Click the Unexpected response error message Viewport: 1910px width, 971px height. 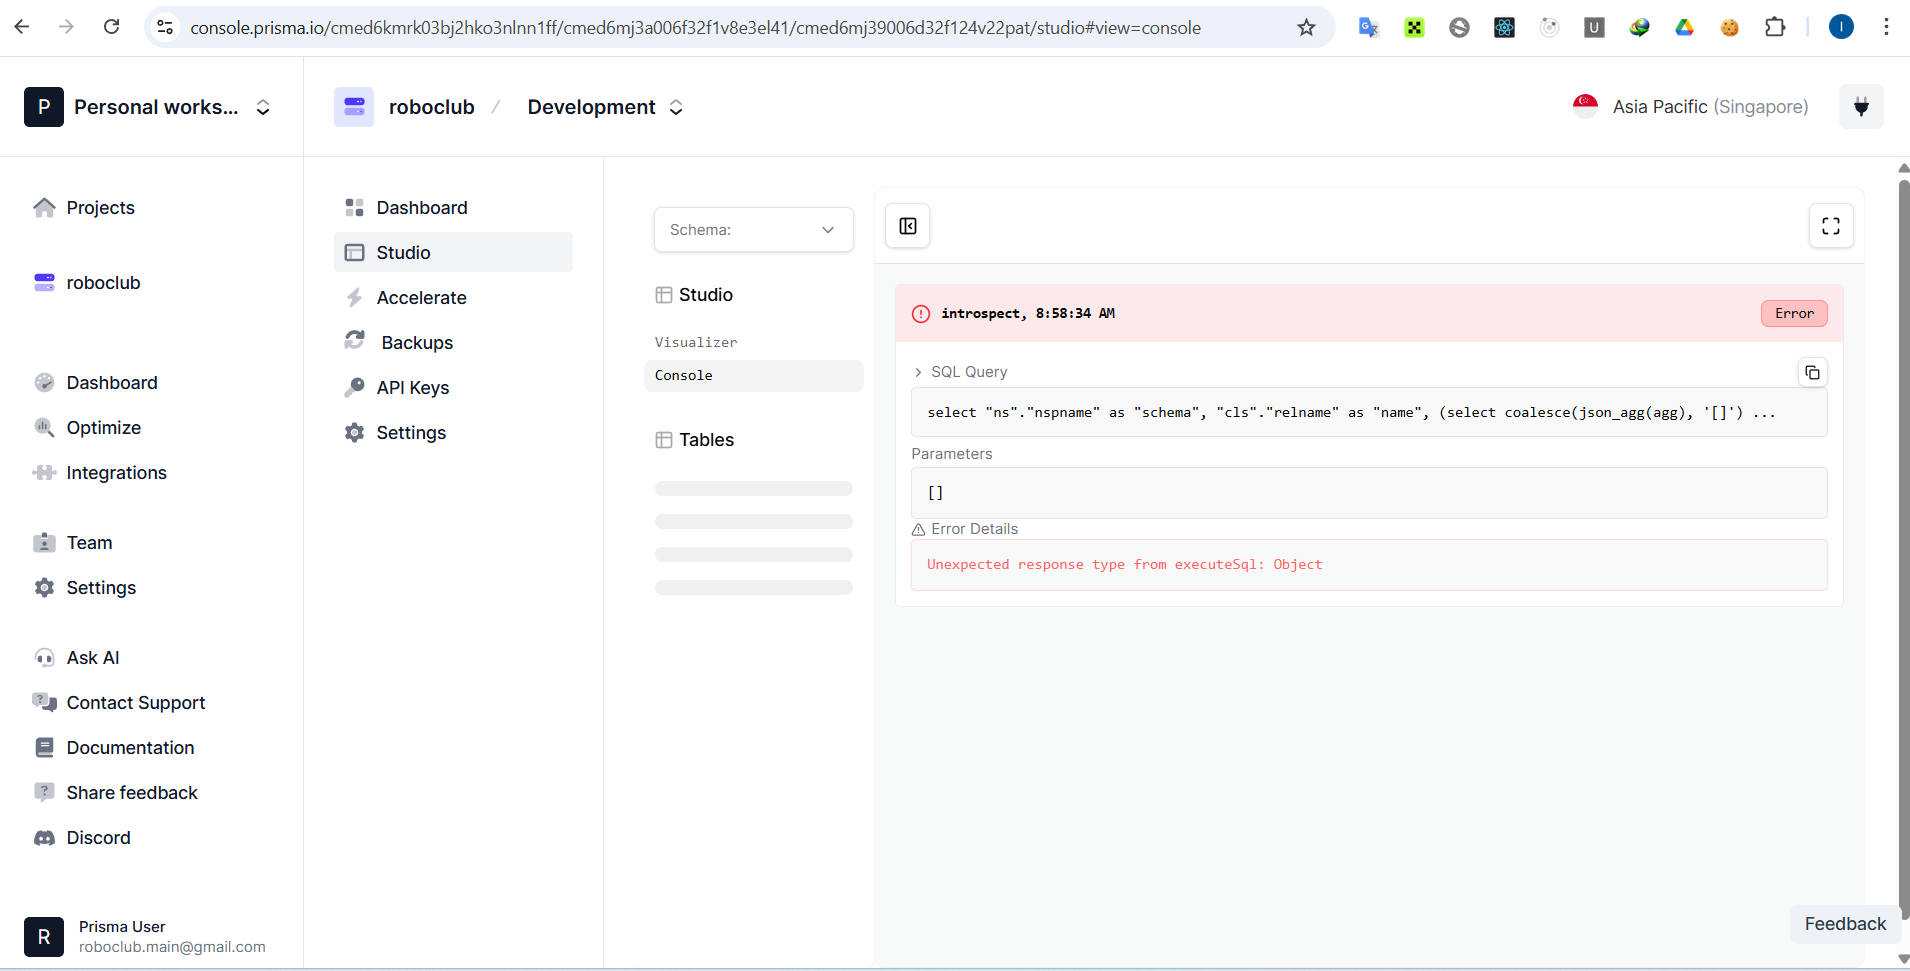(1124, 565)
